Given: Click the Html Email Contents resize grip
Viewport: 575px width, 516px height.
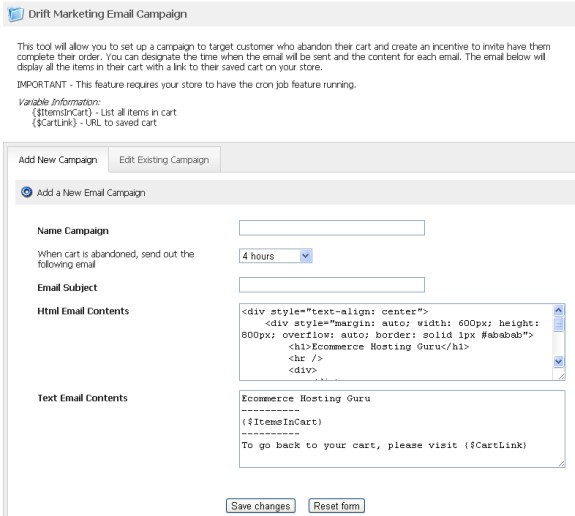Looking at the screenshot, I should (x=561, y=377).
